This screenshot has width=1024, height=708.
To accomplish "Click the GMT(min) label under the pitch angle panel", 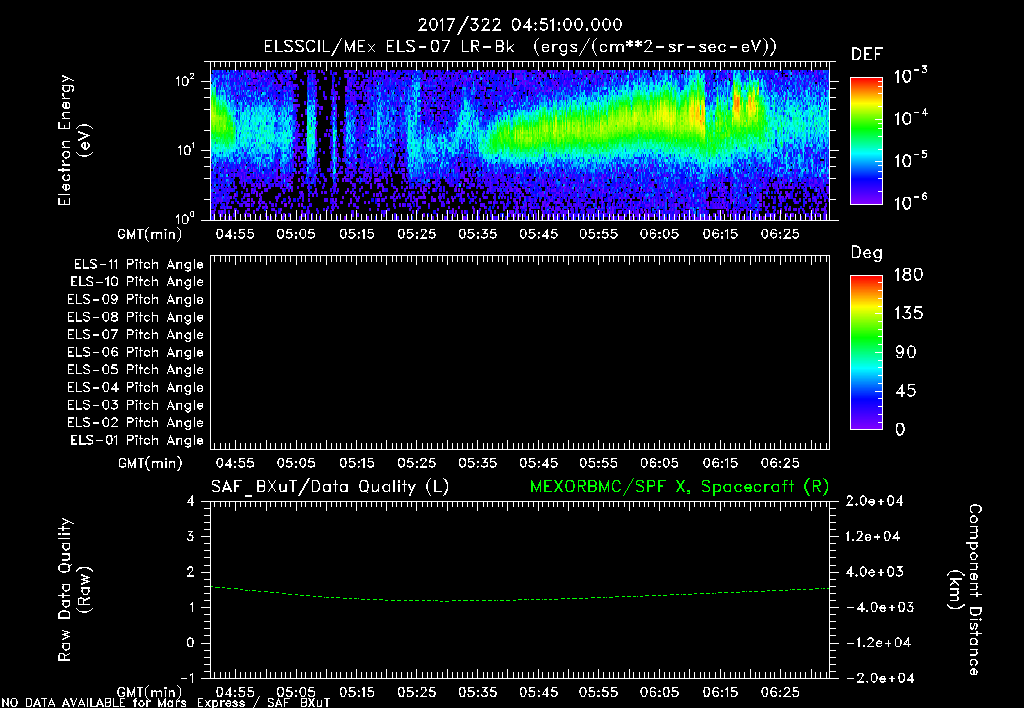I will [x=150, y=463].
